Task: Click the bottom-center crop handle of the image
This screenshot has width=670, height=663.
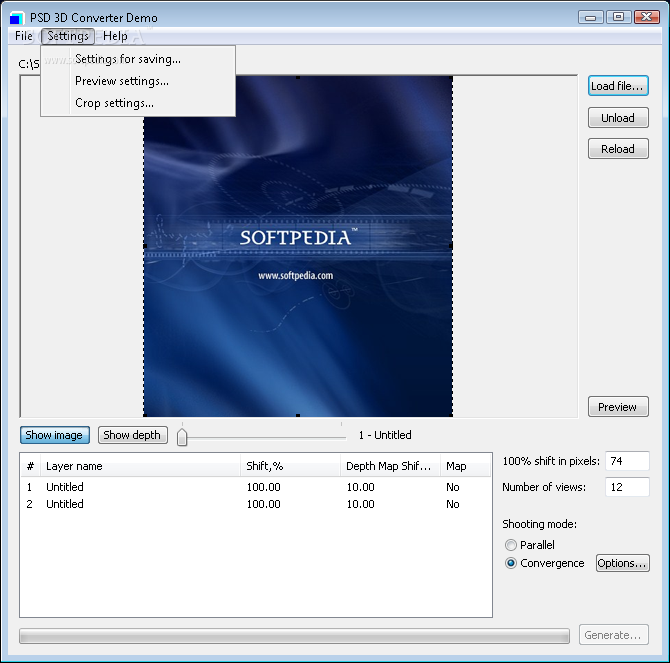Action: (298, 415)
